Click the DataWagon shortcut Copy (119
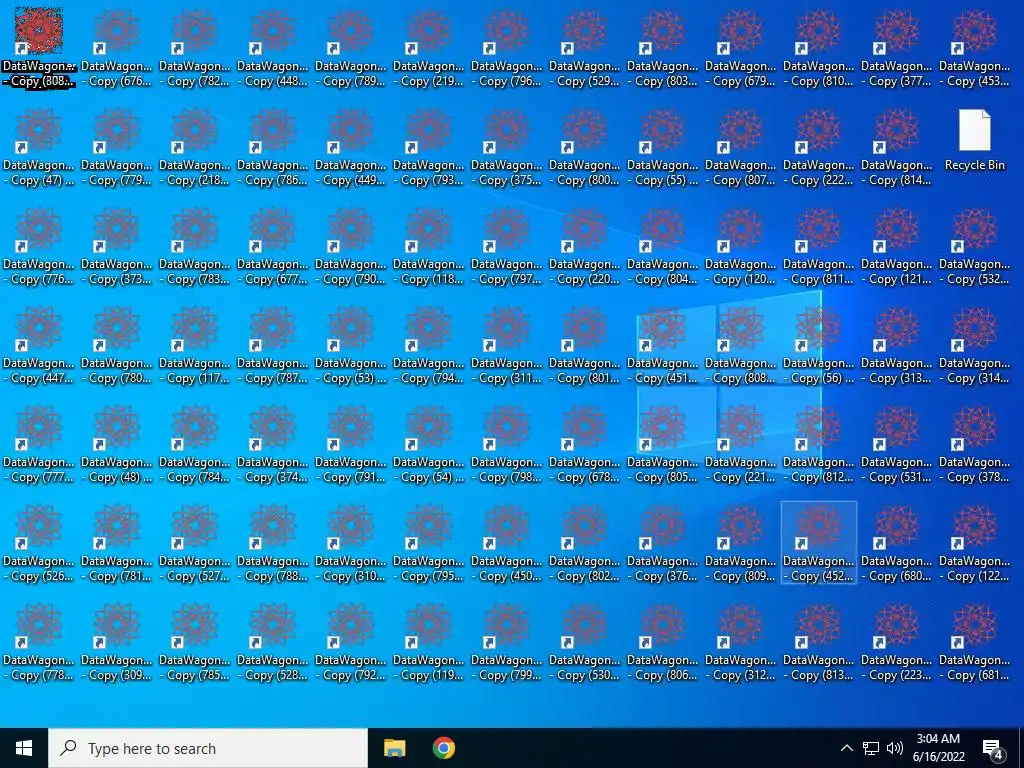 428,643
